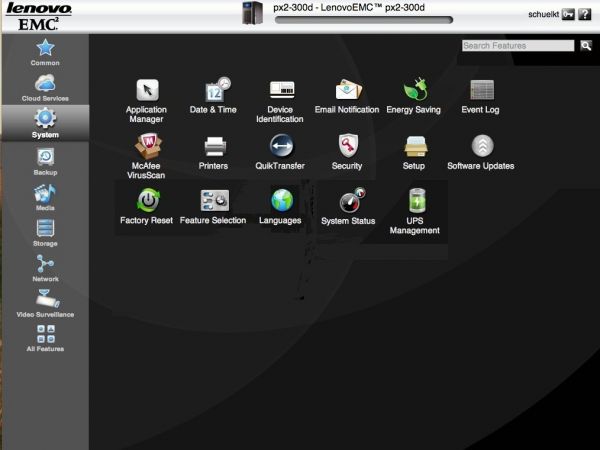This screenshot has height=450, width=600.
Task: Open Software Updates
Action: pyautogui.click(x=481, y=152)
